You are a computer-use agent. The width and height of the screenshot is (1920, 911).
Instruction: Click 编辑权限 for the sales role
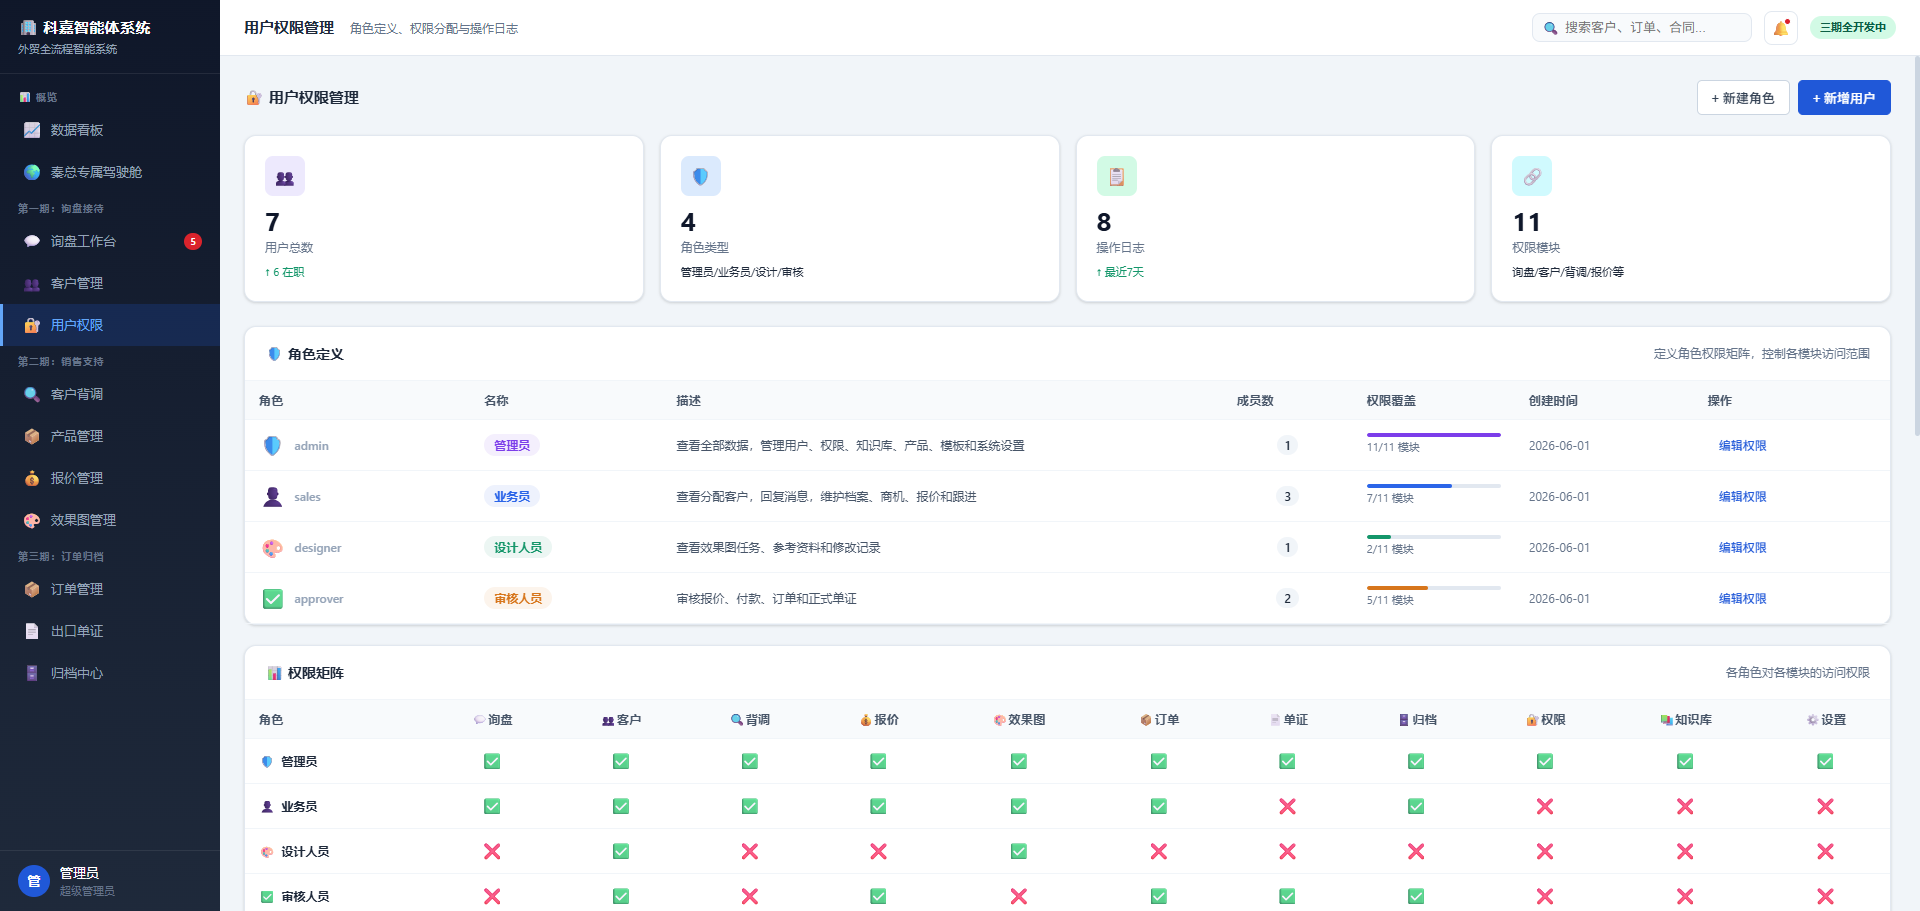coord(1743,497)
